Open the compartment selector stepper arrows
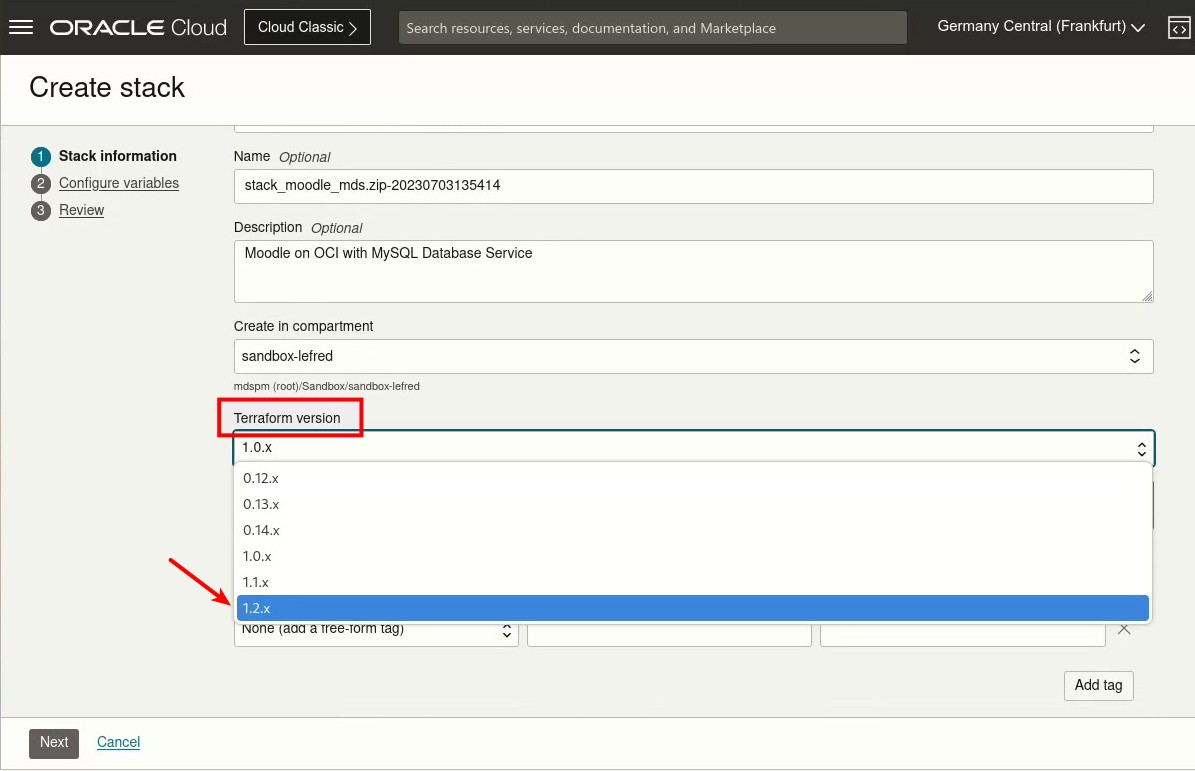The height and width of the screenshot is (771, 1195). point(1135,356)
